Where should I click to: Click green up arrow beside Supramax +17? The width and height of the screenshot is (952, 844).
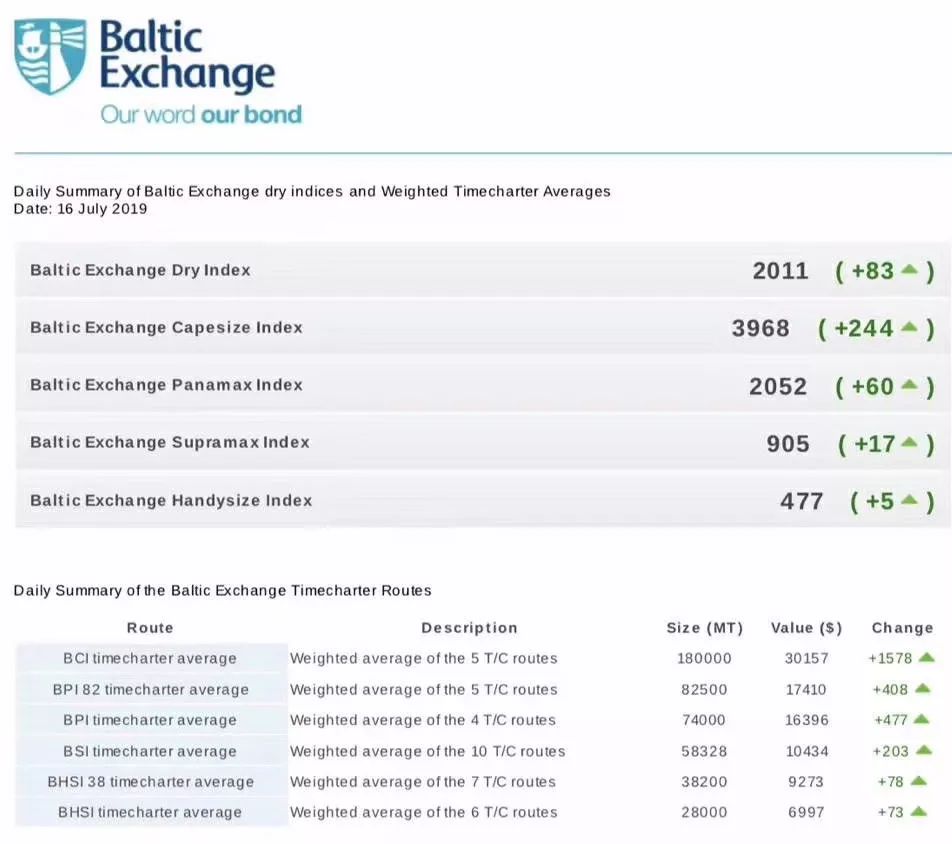pos(909,442)
